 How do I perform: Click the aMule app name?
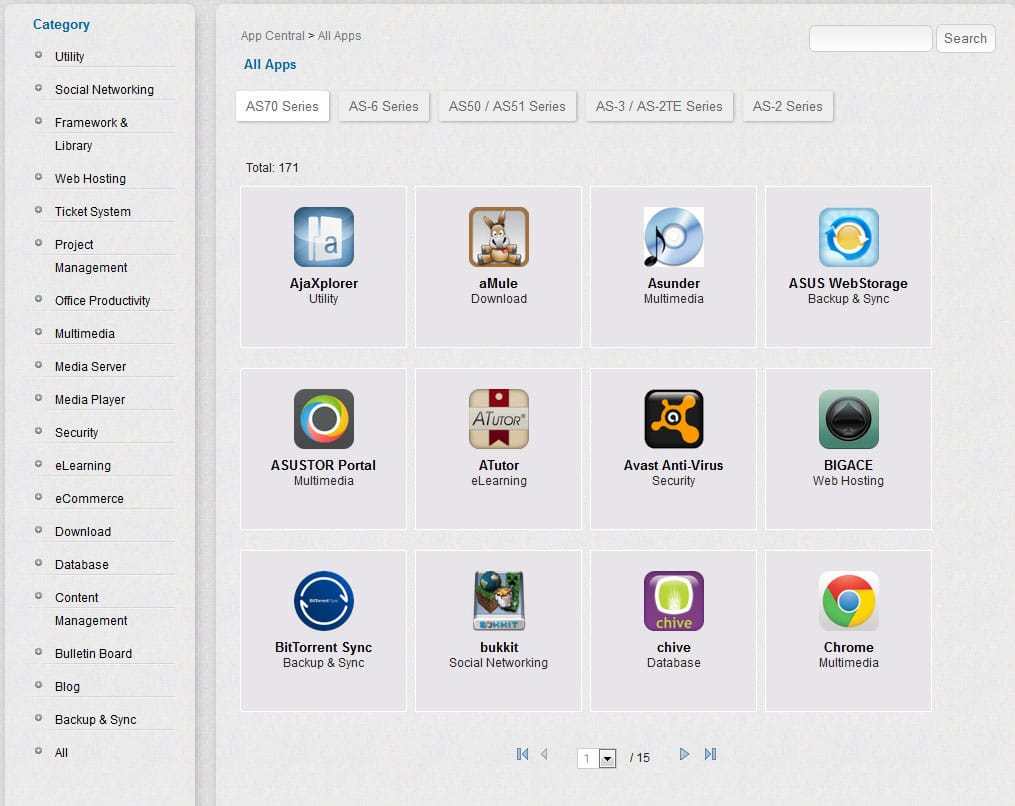[x=498, y=284]
